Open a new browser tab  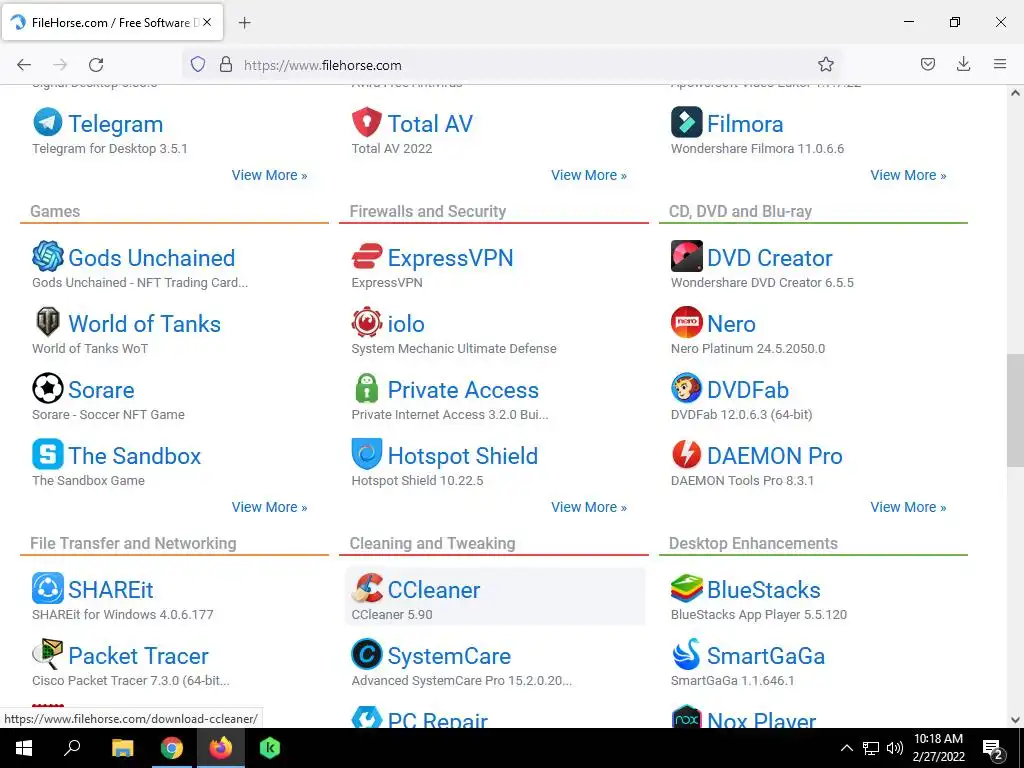[x=244, y=23]
